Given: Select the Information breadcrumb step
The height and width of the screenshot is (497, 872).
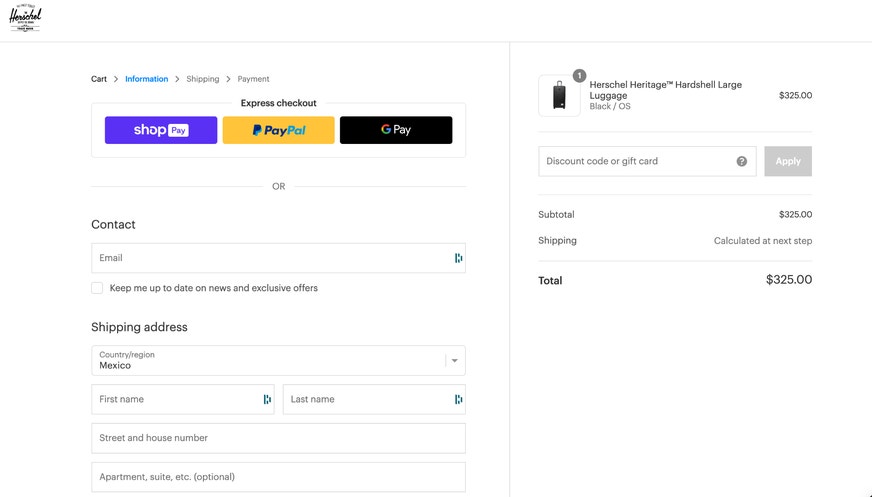Looking at the screenshot, I should 146,79.
